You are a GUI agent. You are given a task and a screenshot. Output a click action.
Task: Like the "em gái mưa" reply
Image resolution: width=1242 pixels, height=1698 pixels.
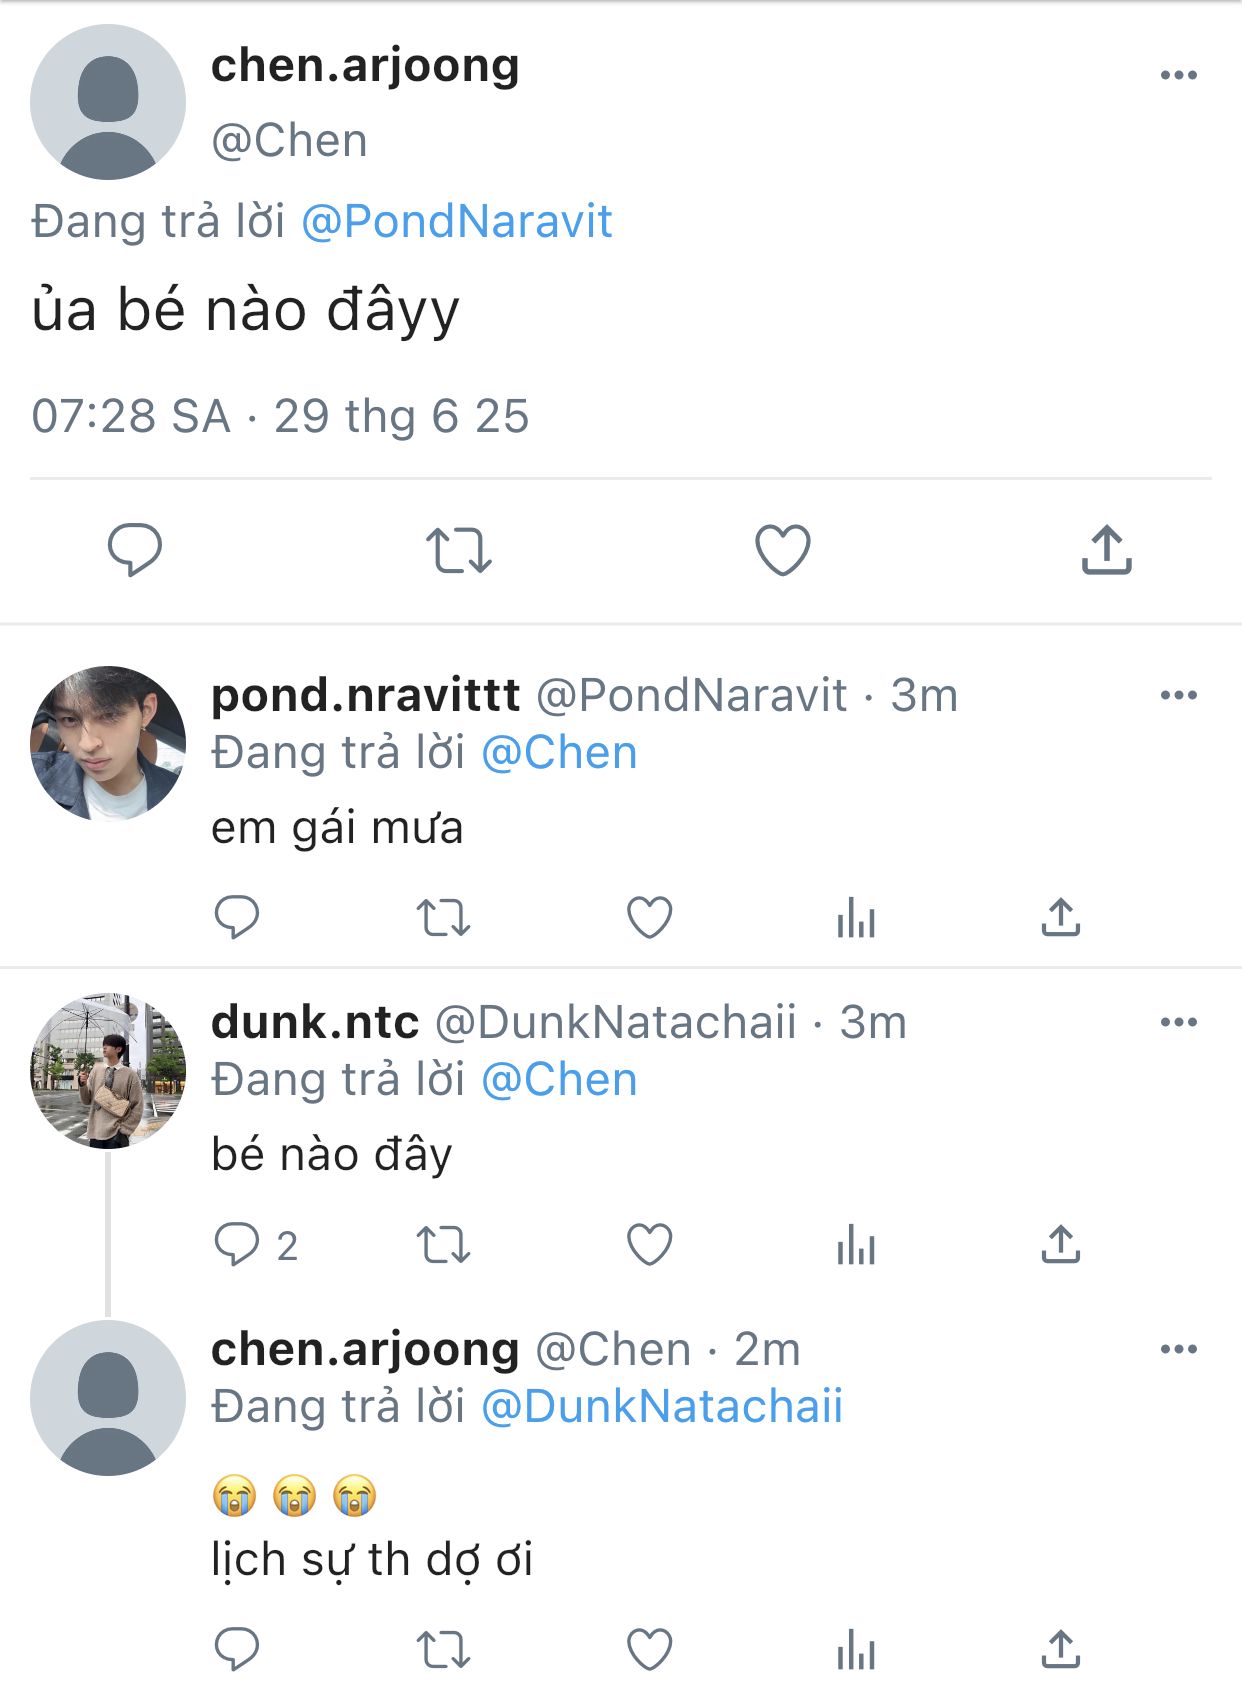pos(649,917)
